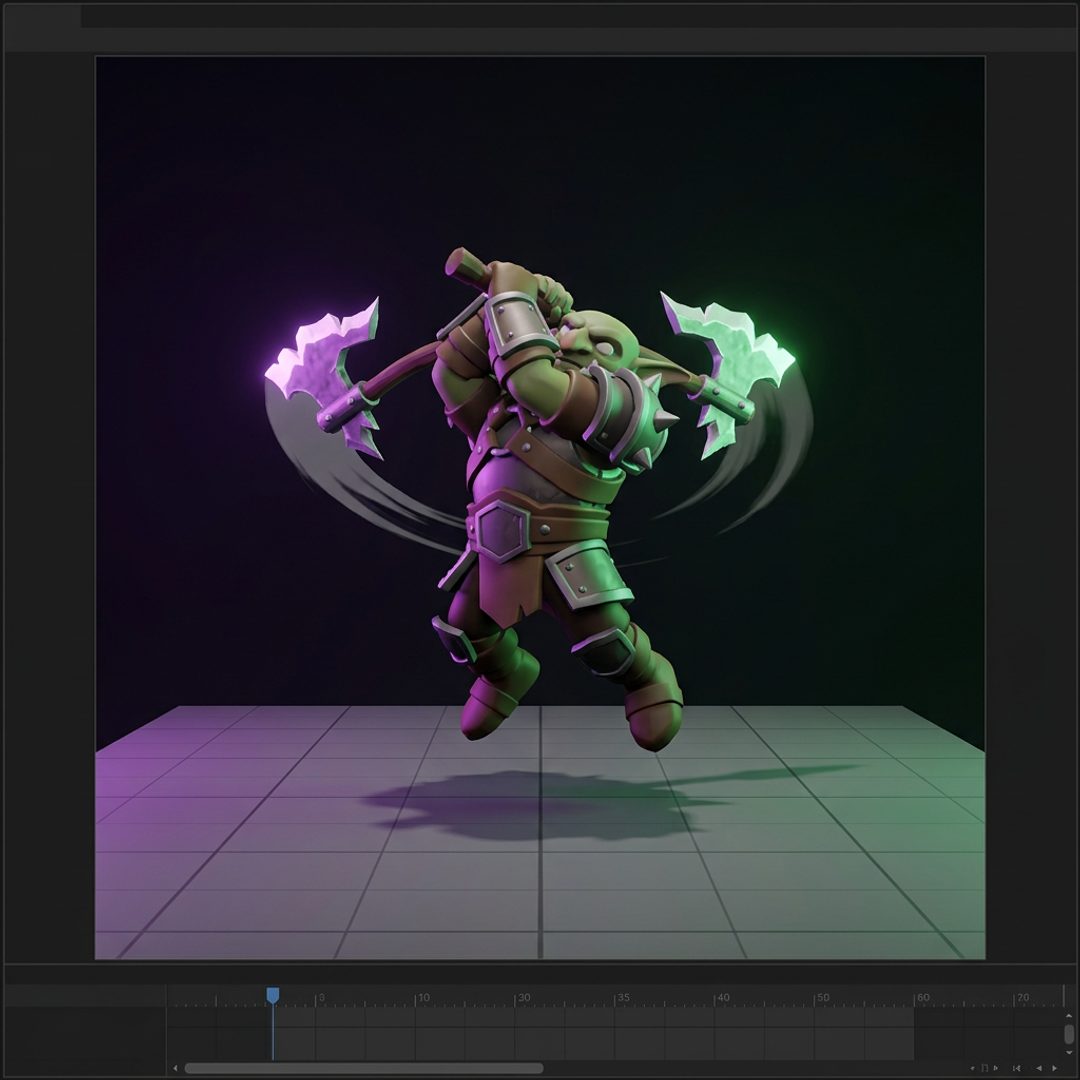Viewport: 1080px width, 1080px height.
Task: Click the left arrow of the timeline scrollbar
Action: tap(175, 1068)
